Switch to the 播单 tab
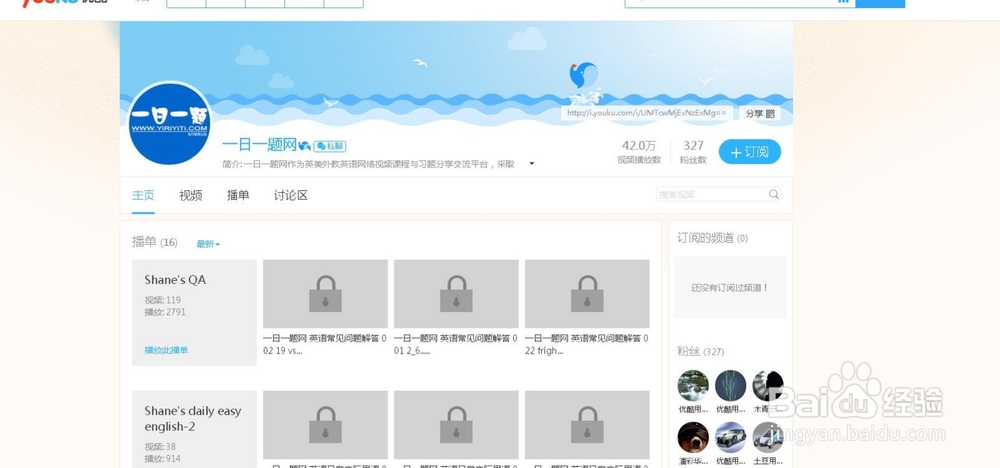Viewport: 1000px width, 468px height. (x=238, y=195)
